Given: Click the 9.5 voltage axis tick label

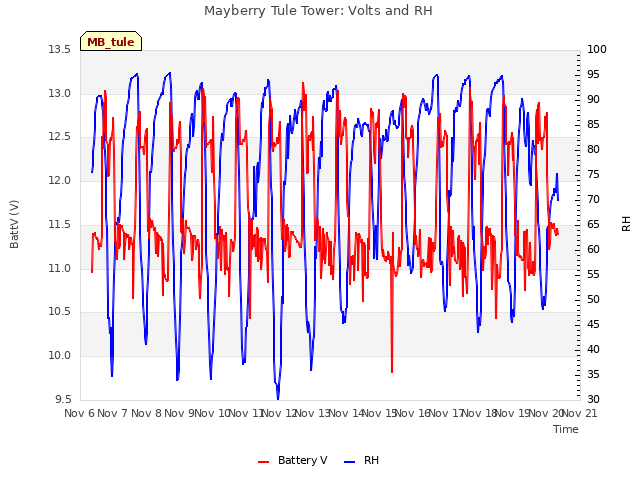Looking at the screenshot, I should point(63,399).
